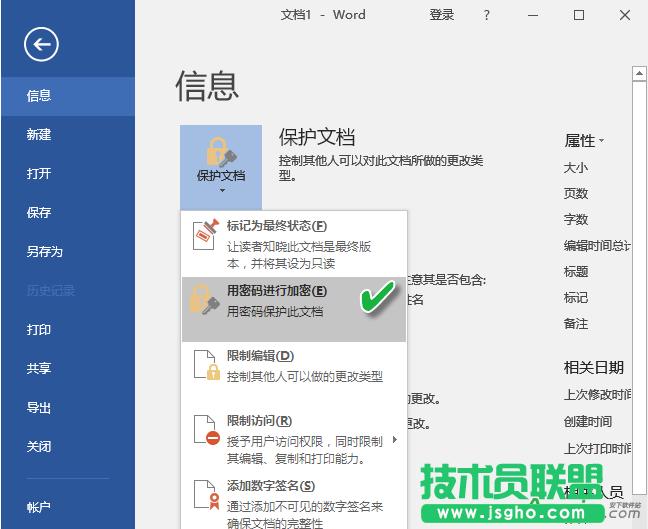This screenshot has height=529, width=648.
Task: Choose 标记为最终状态(F) menu entry
Action: pos(277,227)
